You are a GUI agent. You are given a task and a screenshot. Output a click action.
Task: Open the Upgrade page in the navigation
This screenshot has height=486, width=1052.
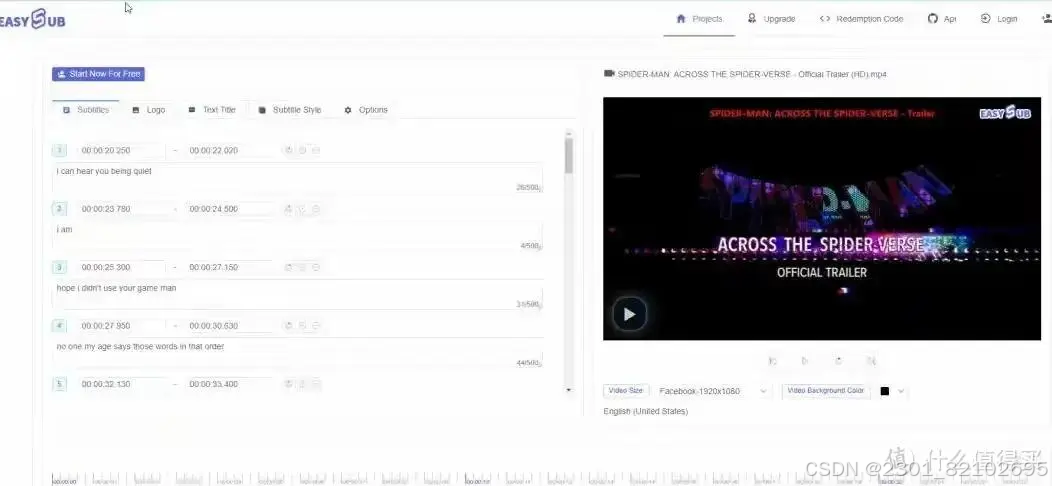[772, 19]
